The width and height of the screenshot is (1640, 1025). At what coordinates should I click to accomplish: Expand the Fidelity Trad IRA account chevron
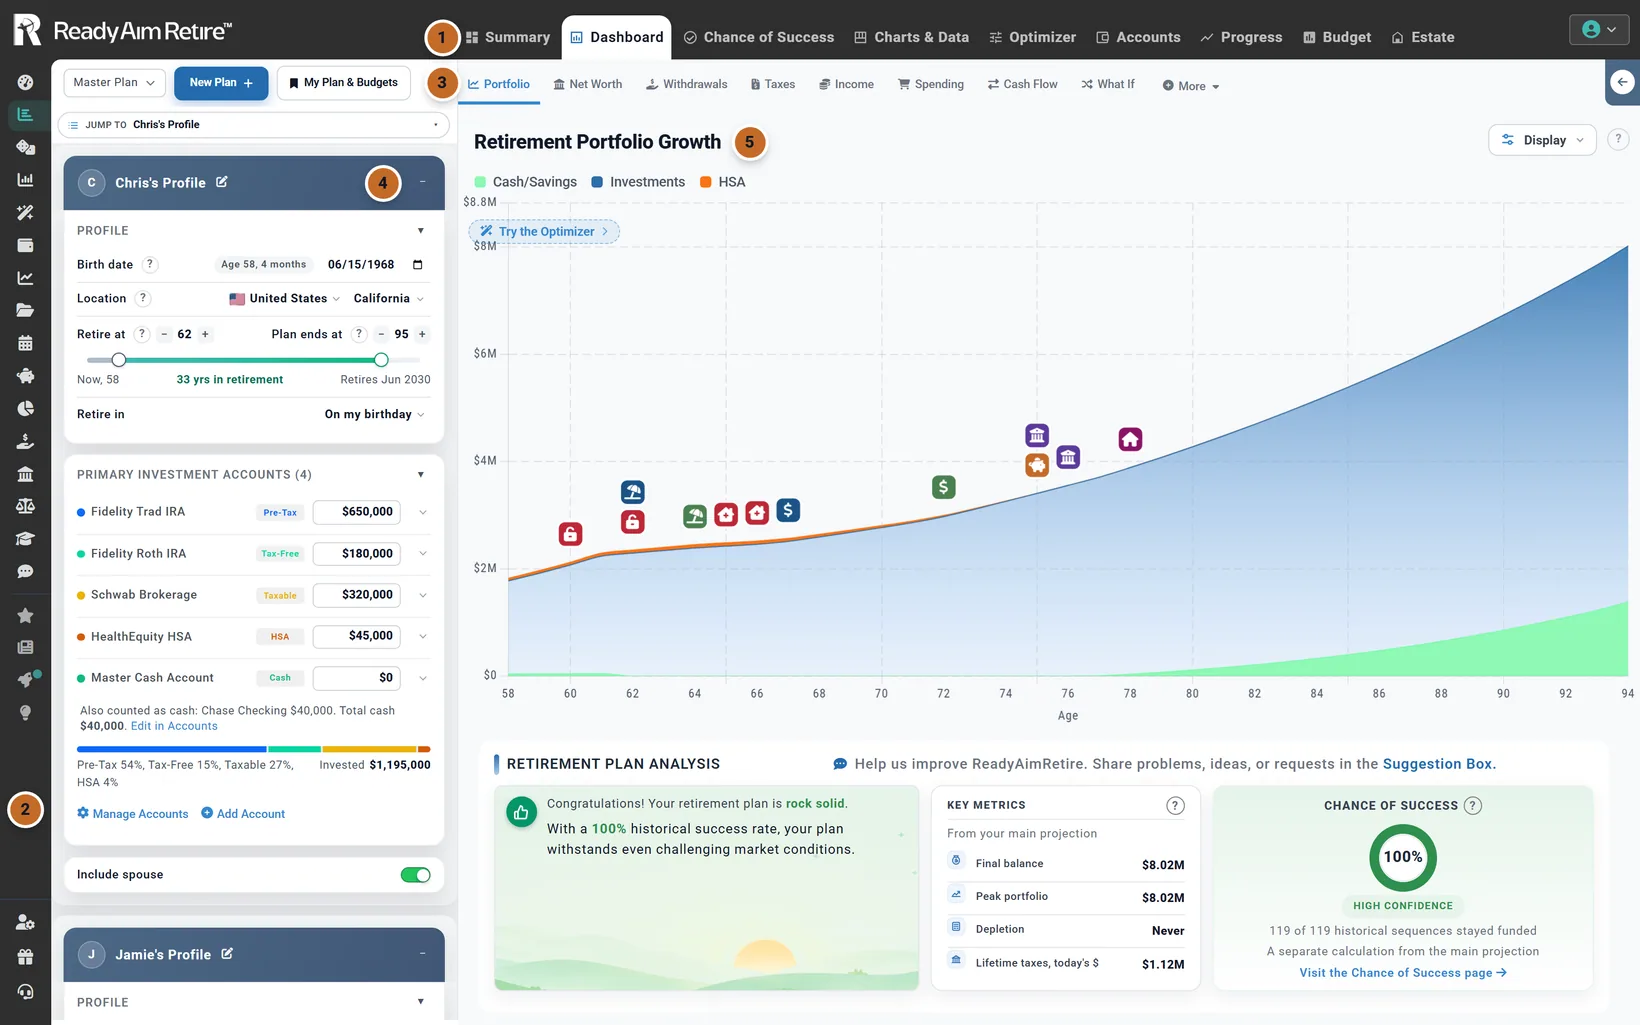click(423, 512)
